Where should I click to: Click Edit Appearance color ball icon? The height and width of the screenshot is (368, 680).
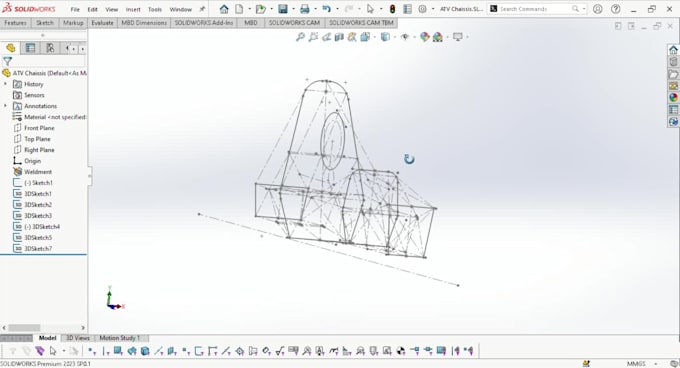click(425, 37)
